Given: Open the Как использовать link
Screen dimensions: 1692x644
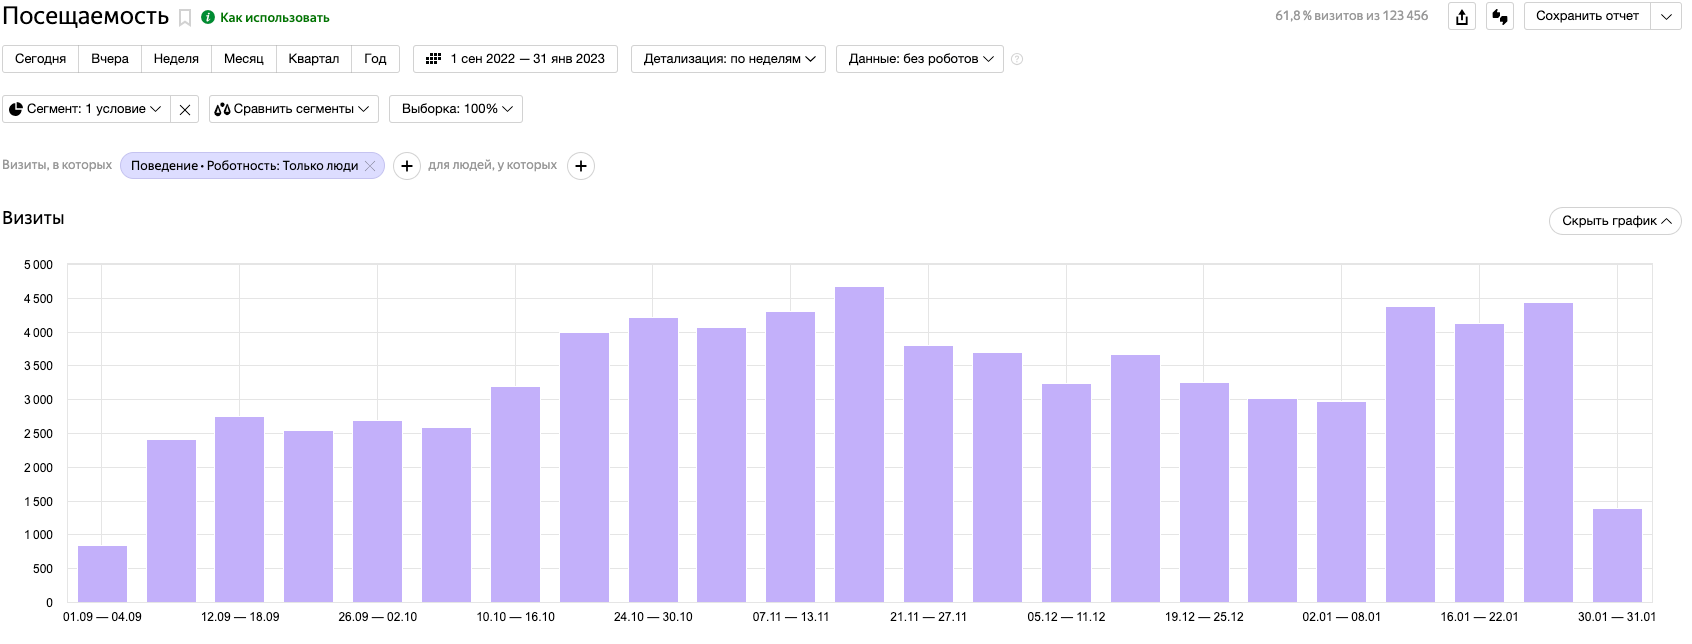Looking at the screenshot, I should (x=274, y=18).
